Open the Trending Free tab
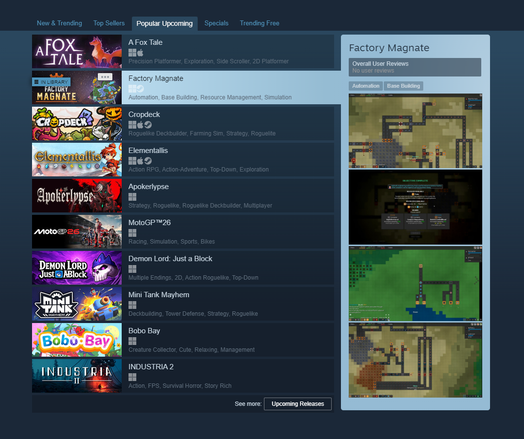 coord(259,23)
